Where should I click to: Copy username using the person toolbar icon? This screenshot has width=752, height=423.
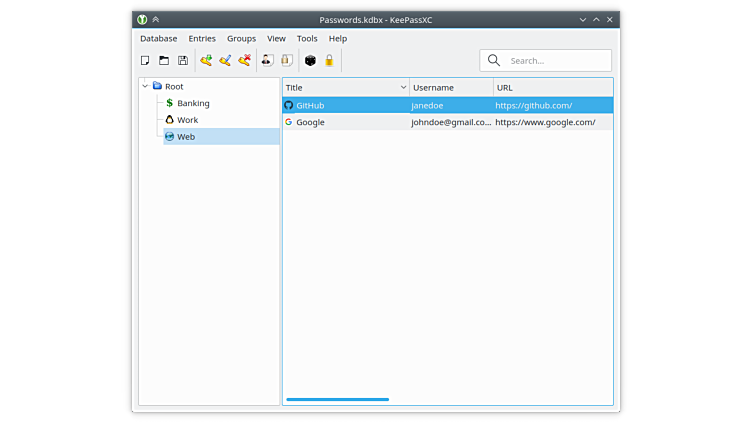pos(268,61)
